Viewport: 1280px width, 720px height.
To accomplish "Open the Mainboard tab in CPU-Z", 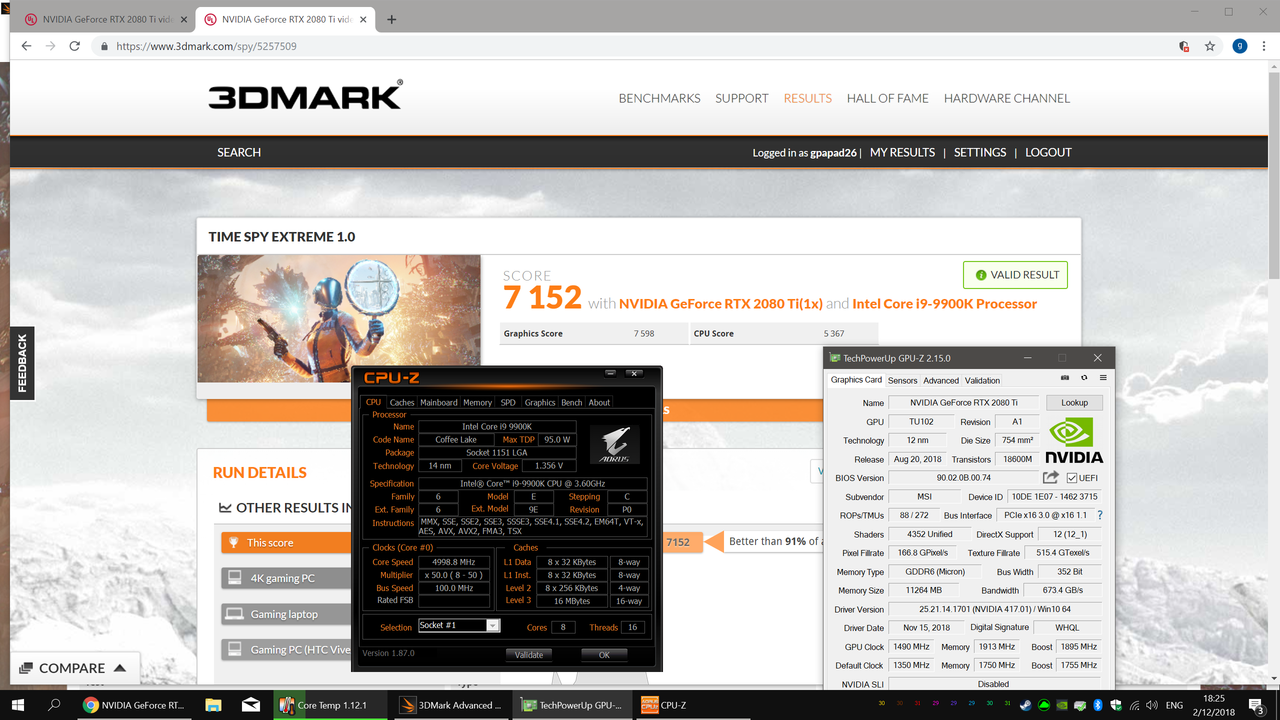I will [438, 402].
